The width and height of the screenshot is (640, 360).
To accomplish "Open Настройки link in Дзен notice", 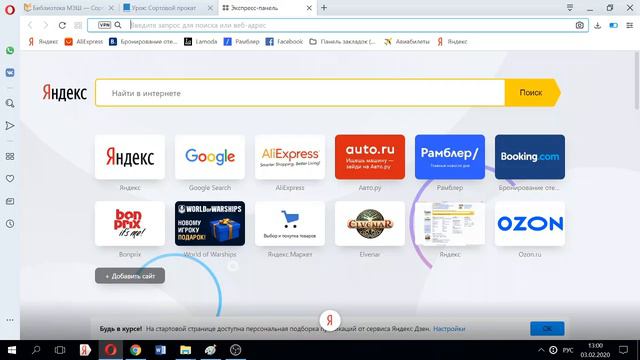I will [x=449, y=329].
